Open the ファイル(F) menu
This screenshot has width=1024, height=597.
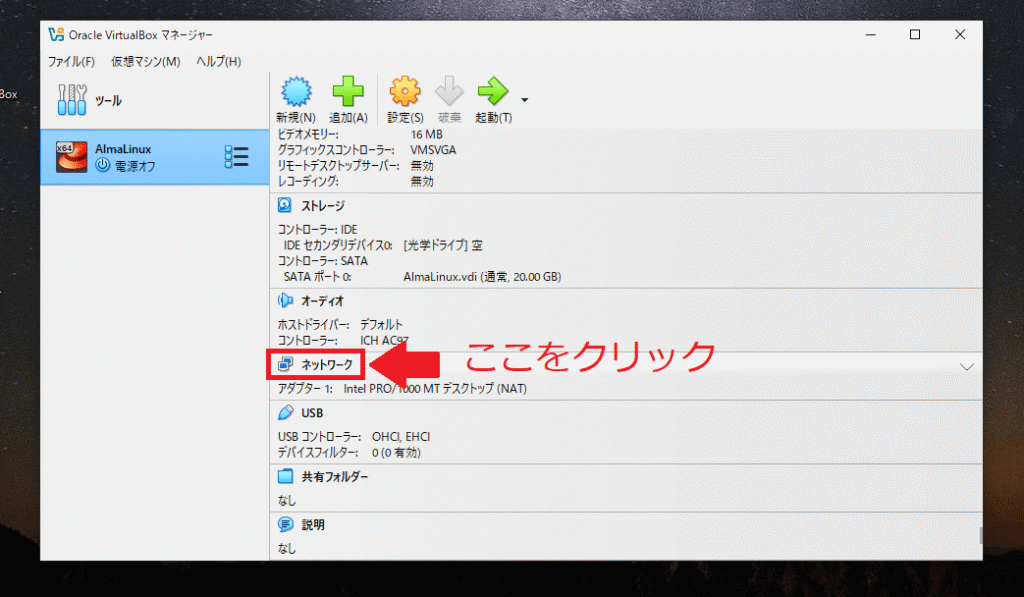(71, 61)
